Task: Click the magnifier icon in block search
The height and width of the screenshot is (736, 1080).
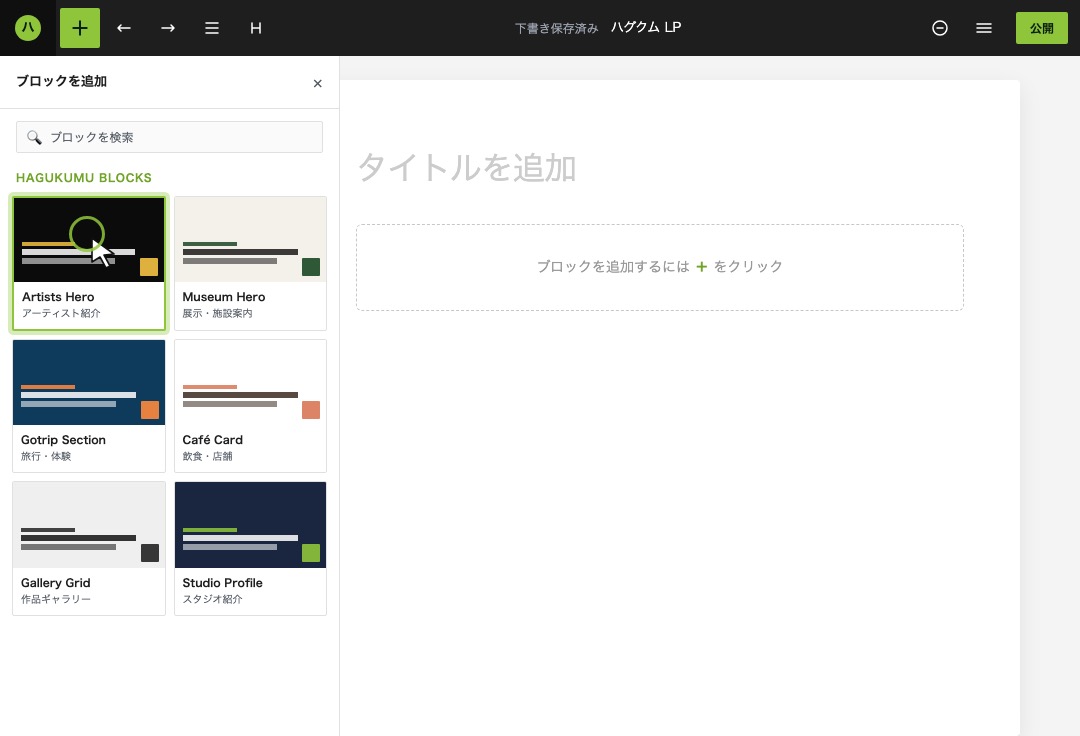Action: 34,137
